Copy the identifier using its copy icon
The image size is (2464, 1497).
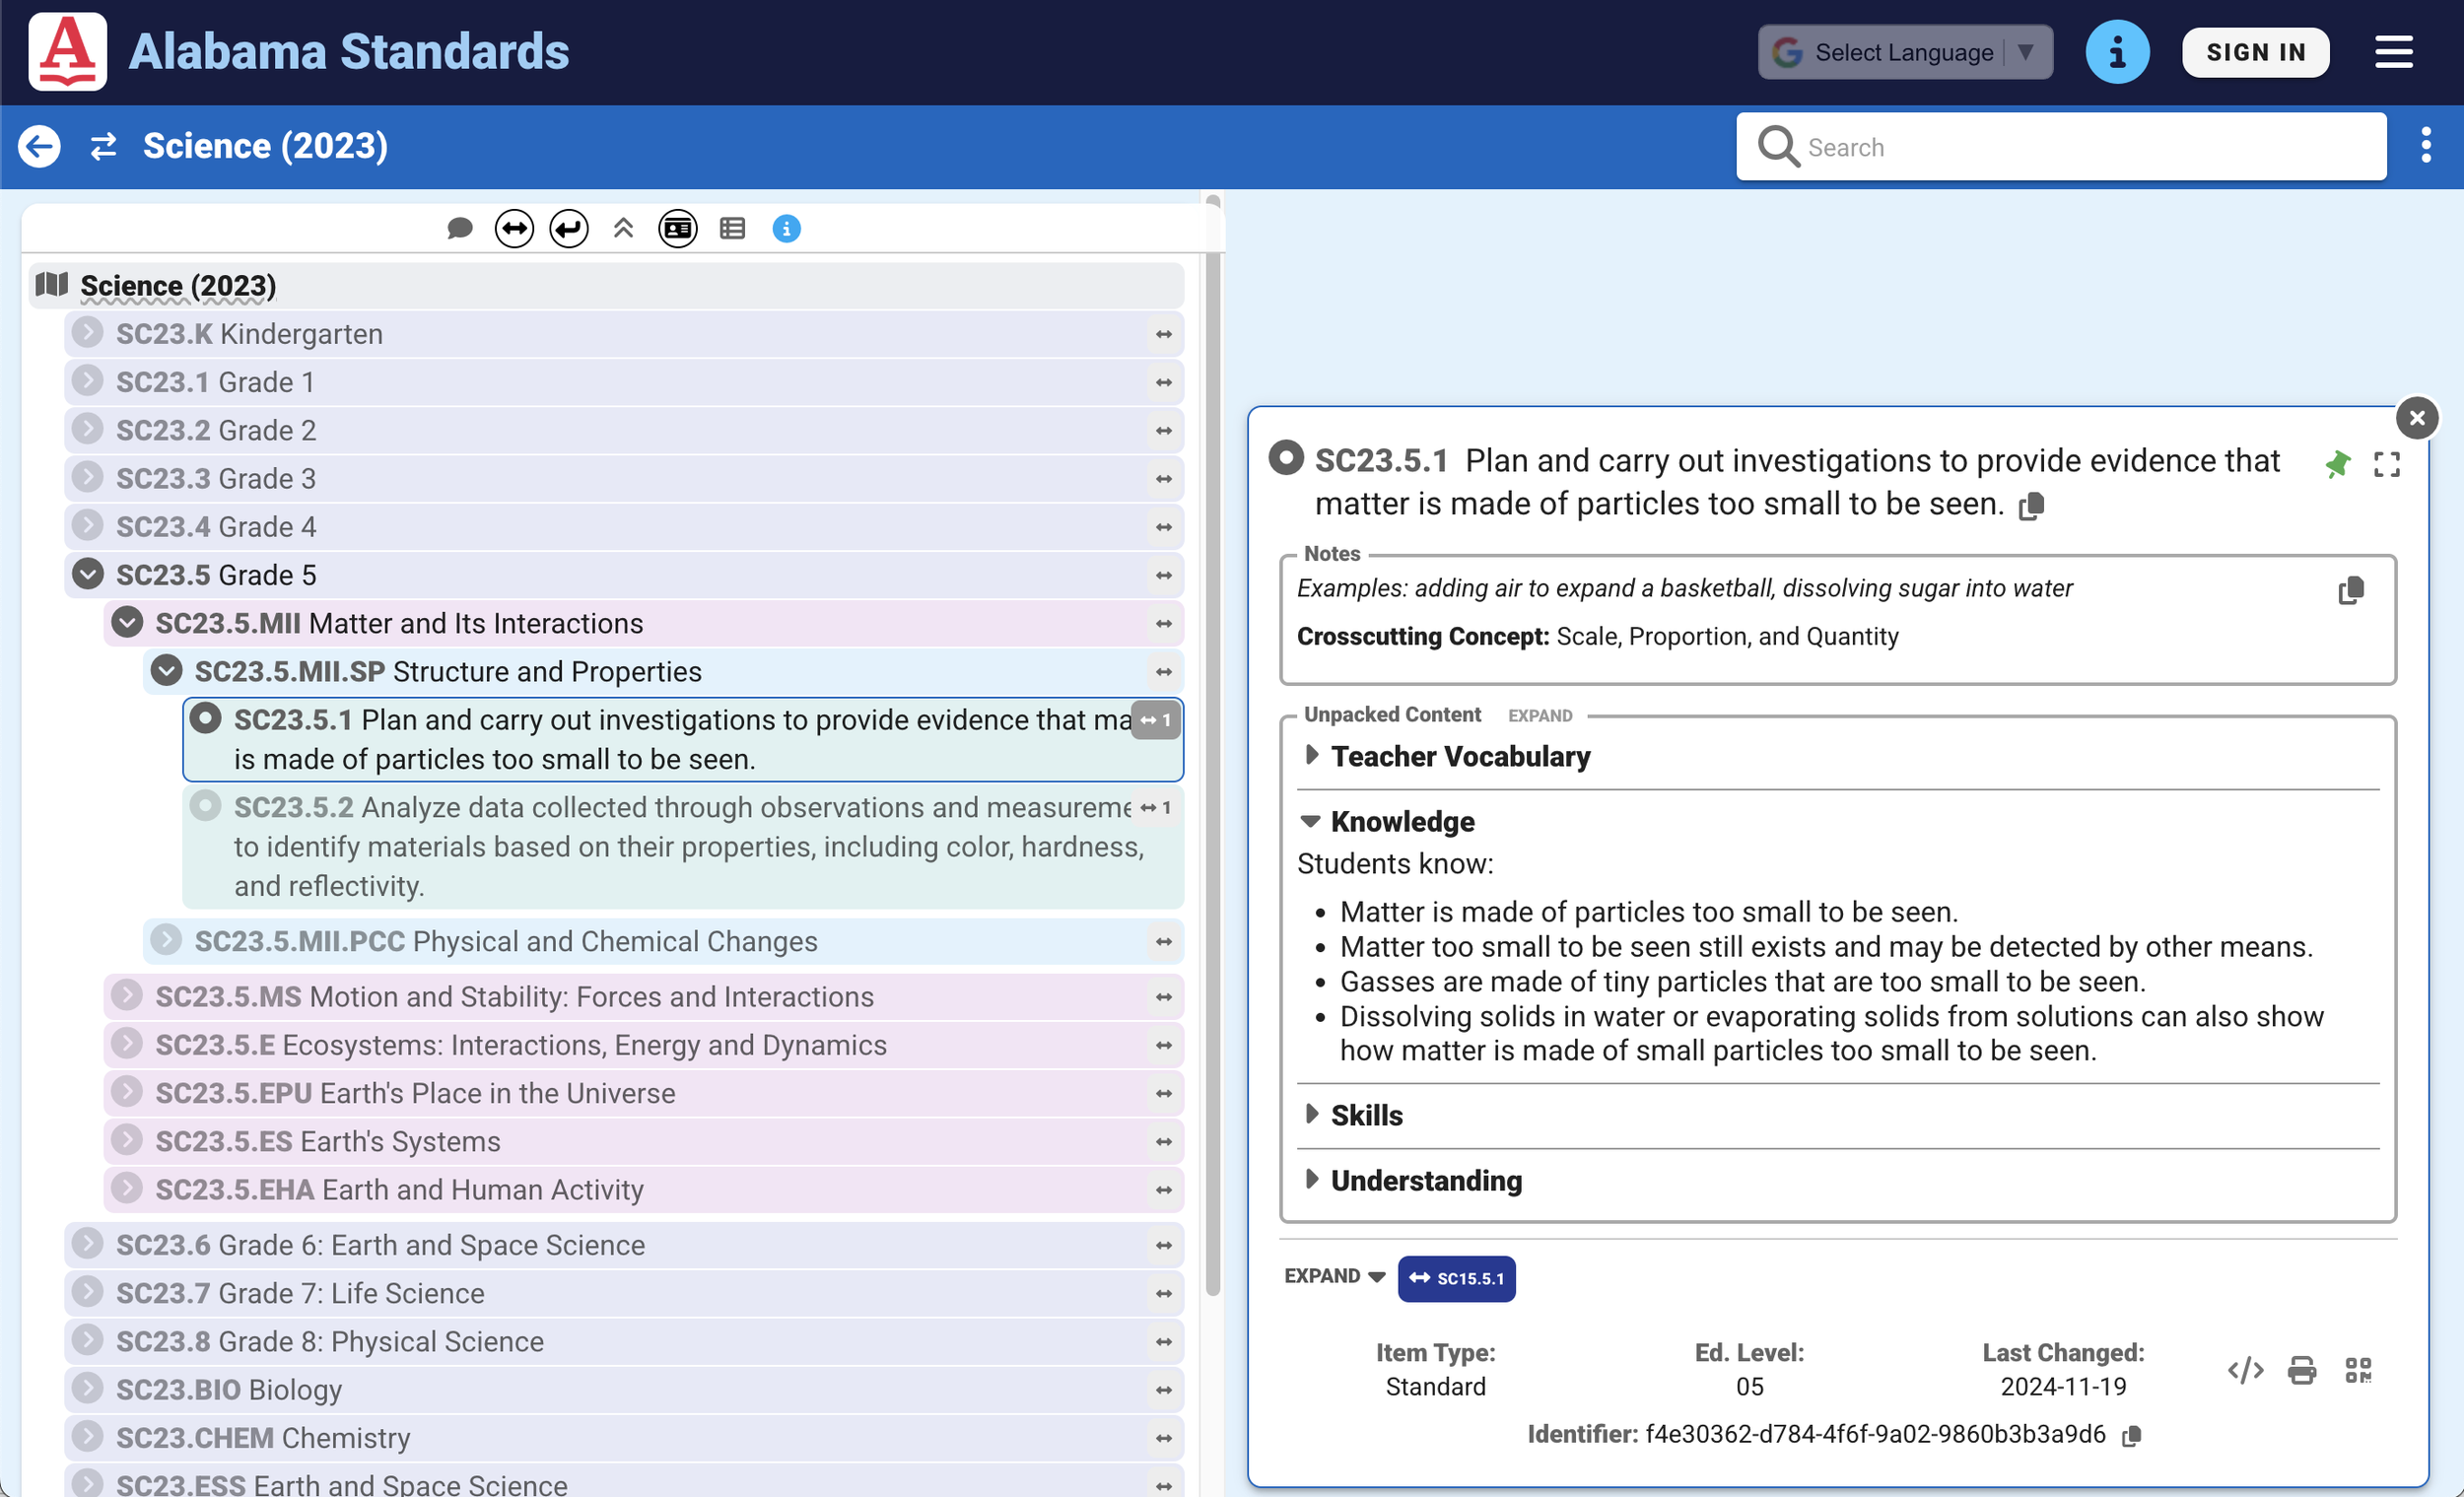point(2131,1436)
